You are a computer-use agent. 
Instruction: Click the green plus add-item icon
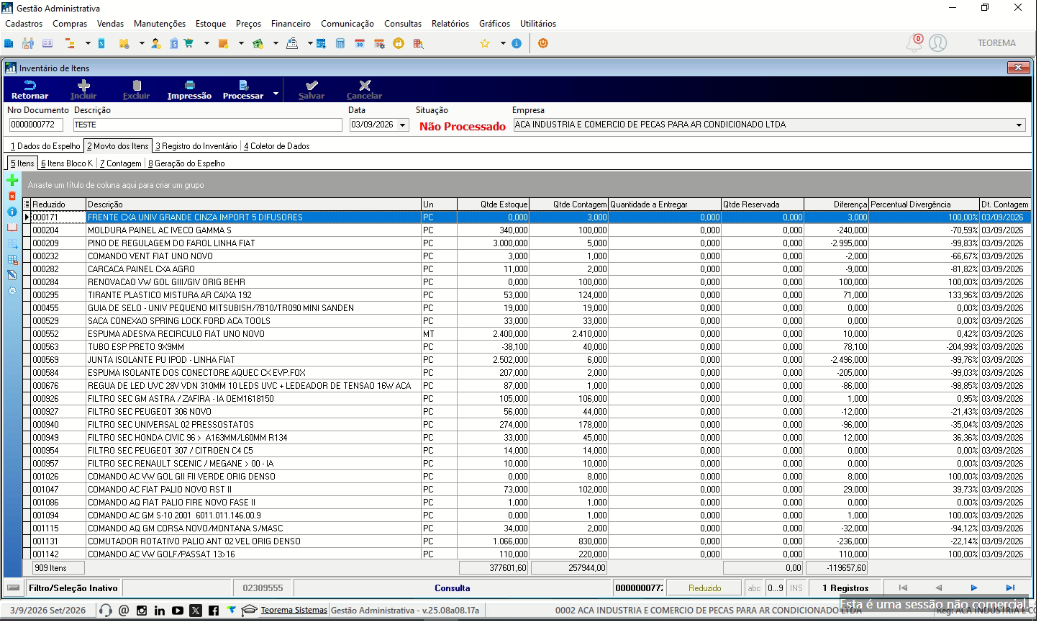12,180
